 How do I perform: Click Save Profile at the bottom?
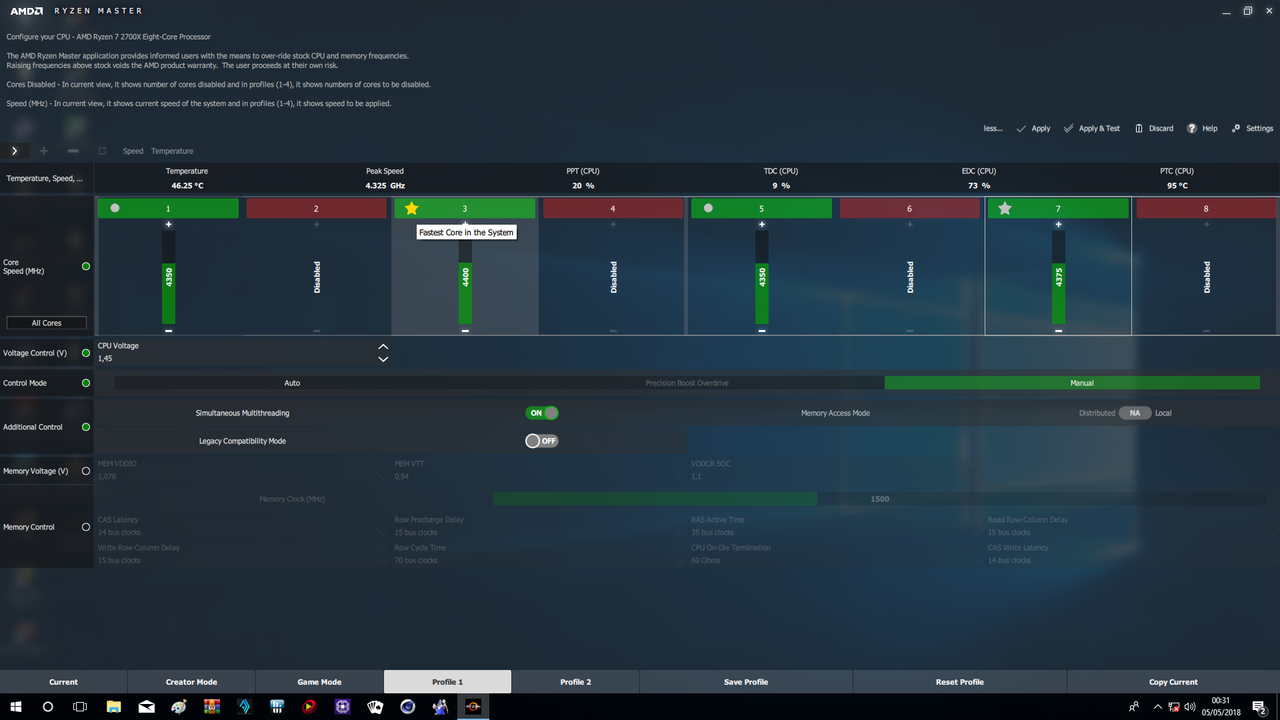click(x=746, y=682)
